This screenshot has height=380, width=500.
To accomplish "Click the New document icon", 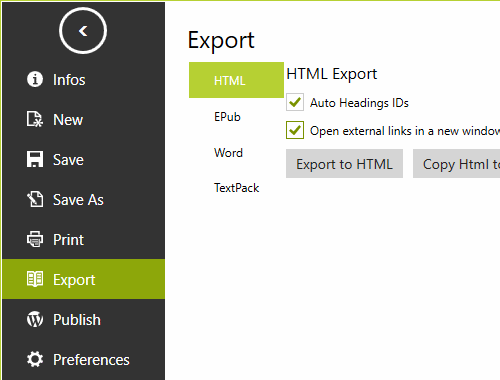I will pos(35,119).
